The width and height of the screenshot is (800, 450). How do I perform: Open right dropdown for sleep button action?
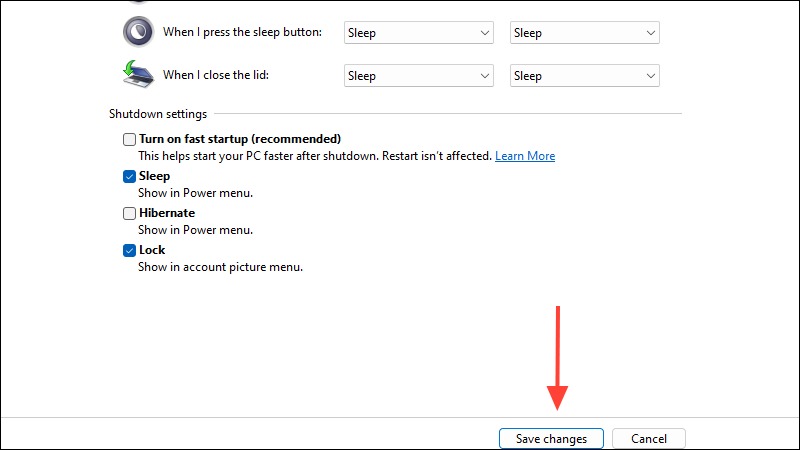[x=585, y=33]
